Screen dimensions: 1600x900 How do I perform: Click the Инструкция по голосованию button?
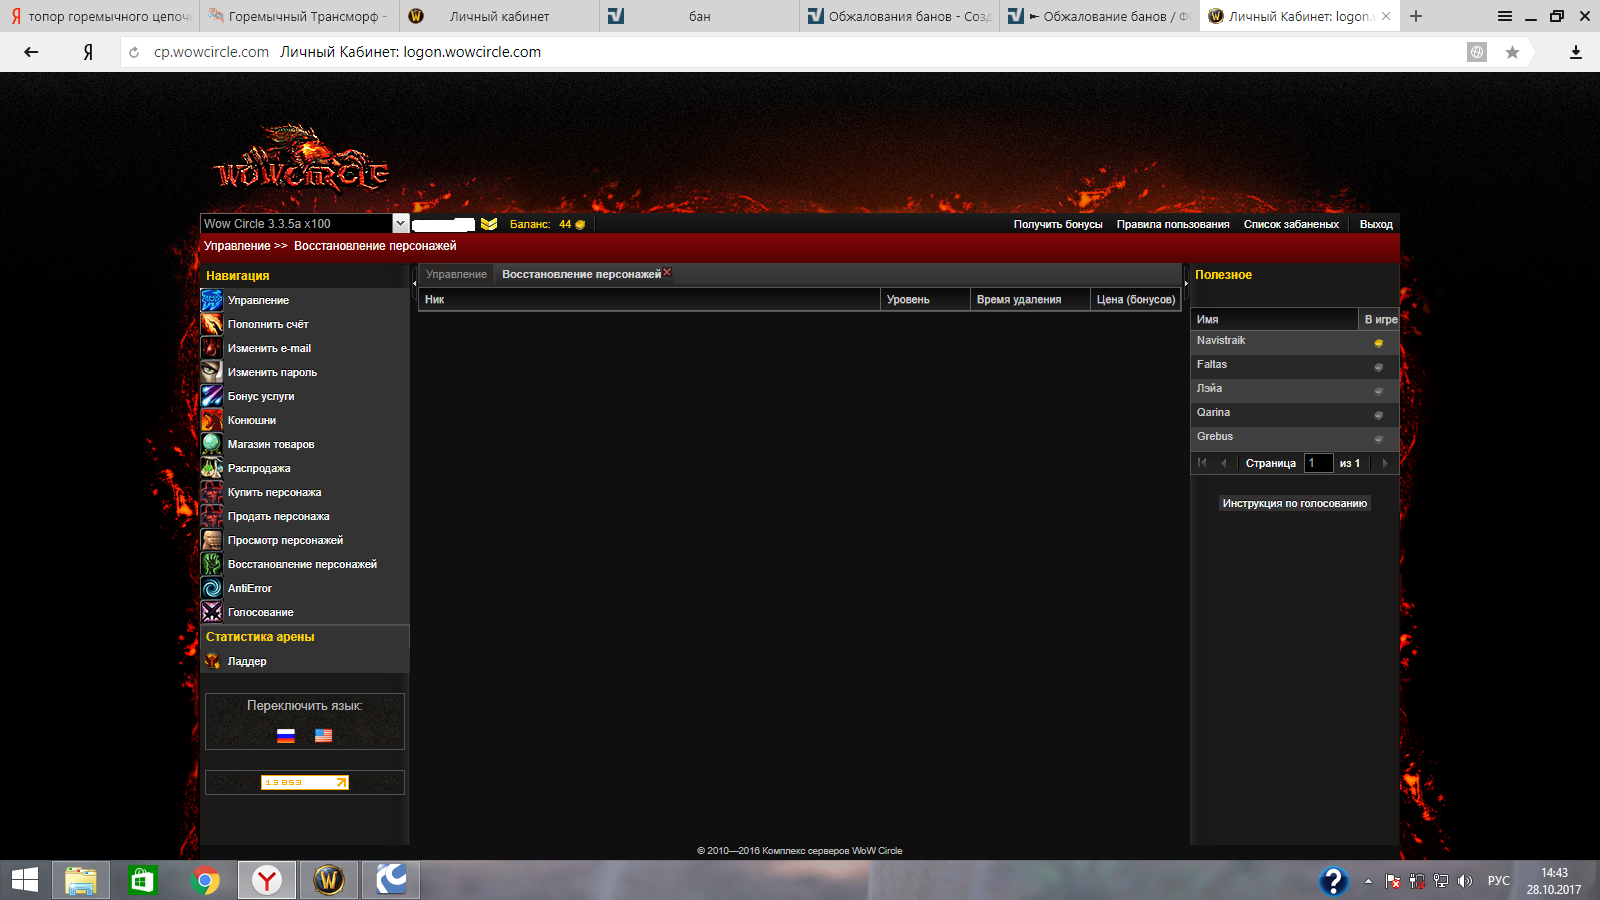(1294, 503)
